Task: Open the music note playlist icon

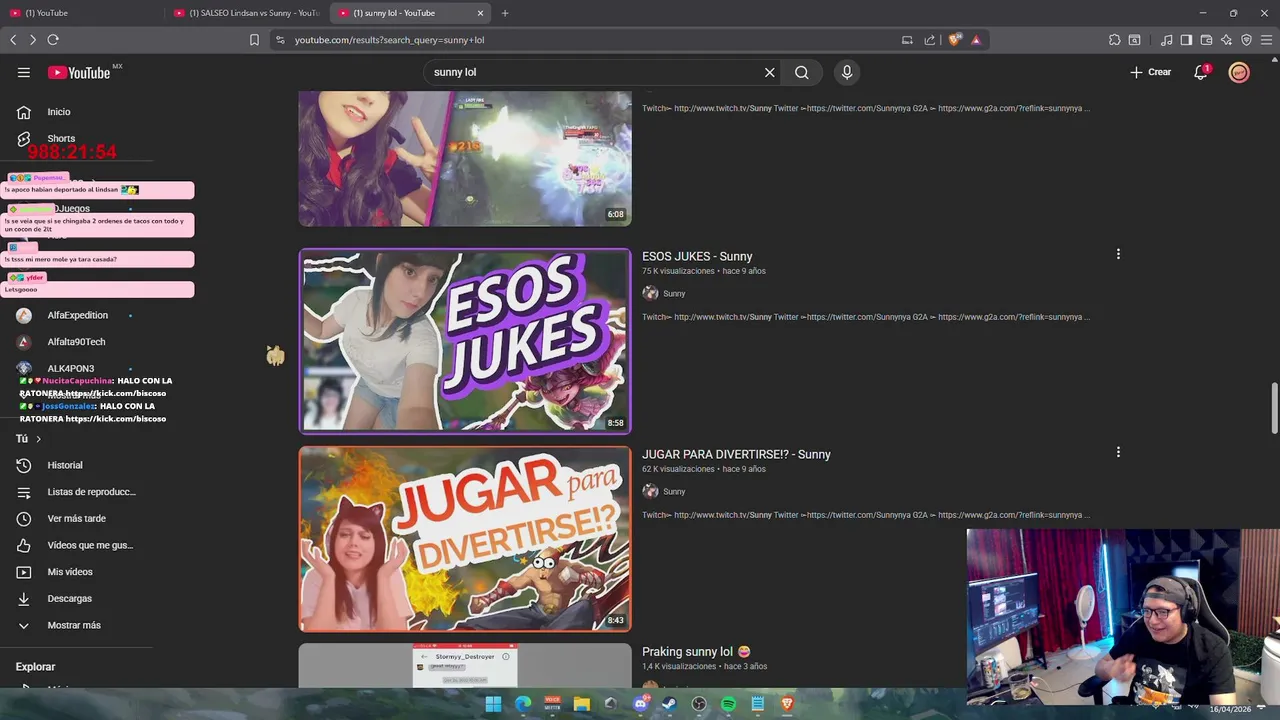Action: [1167, 40]
